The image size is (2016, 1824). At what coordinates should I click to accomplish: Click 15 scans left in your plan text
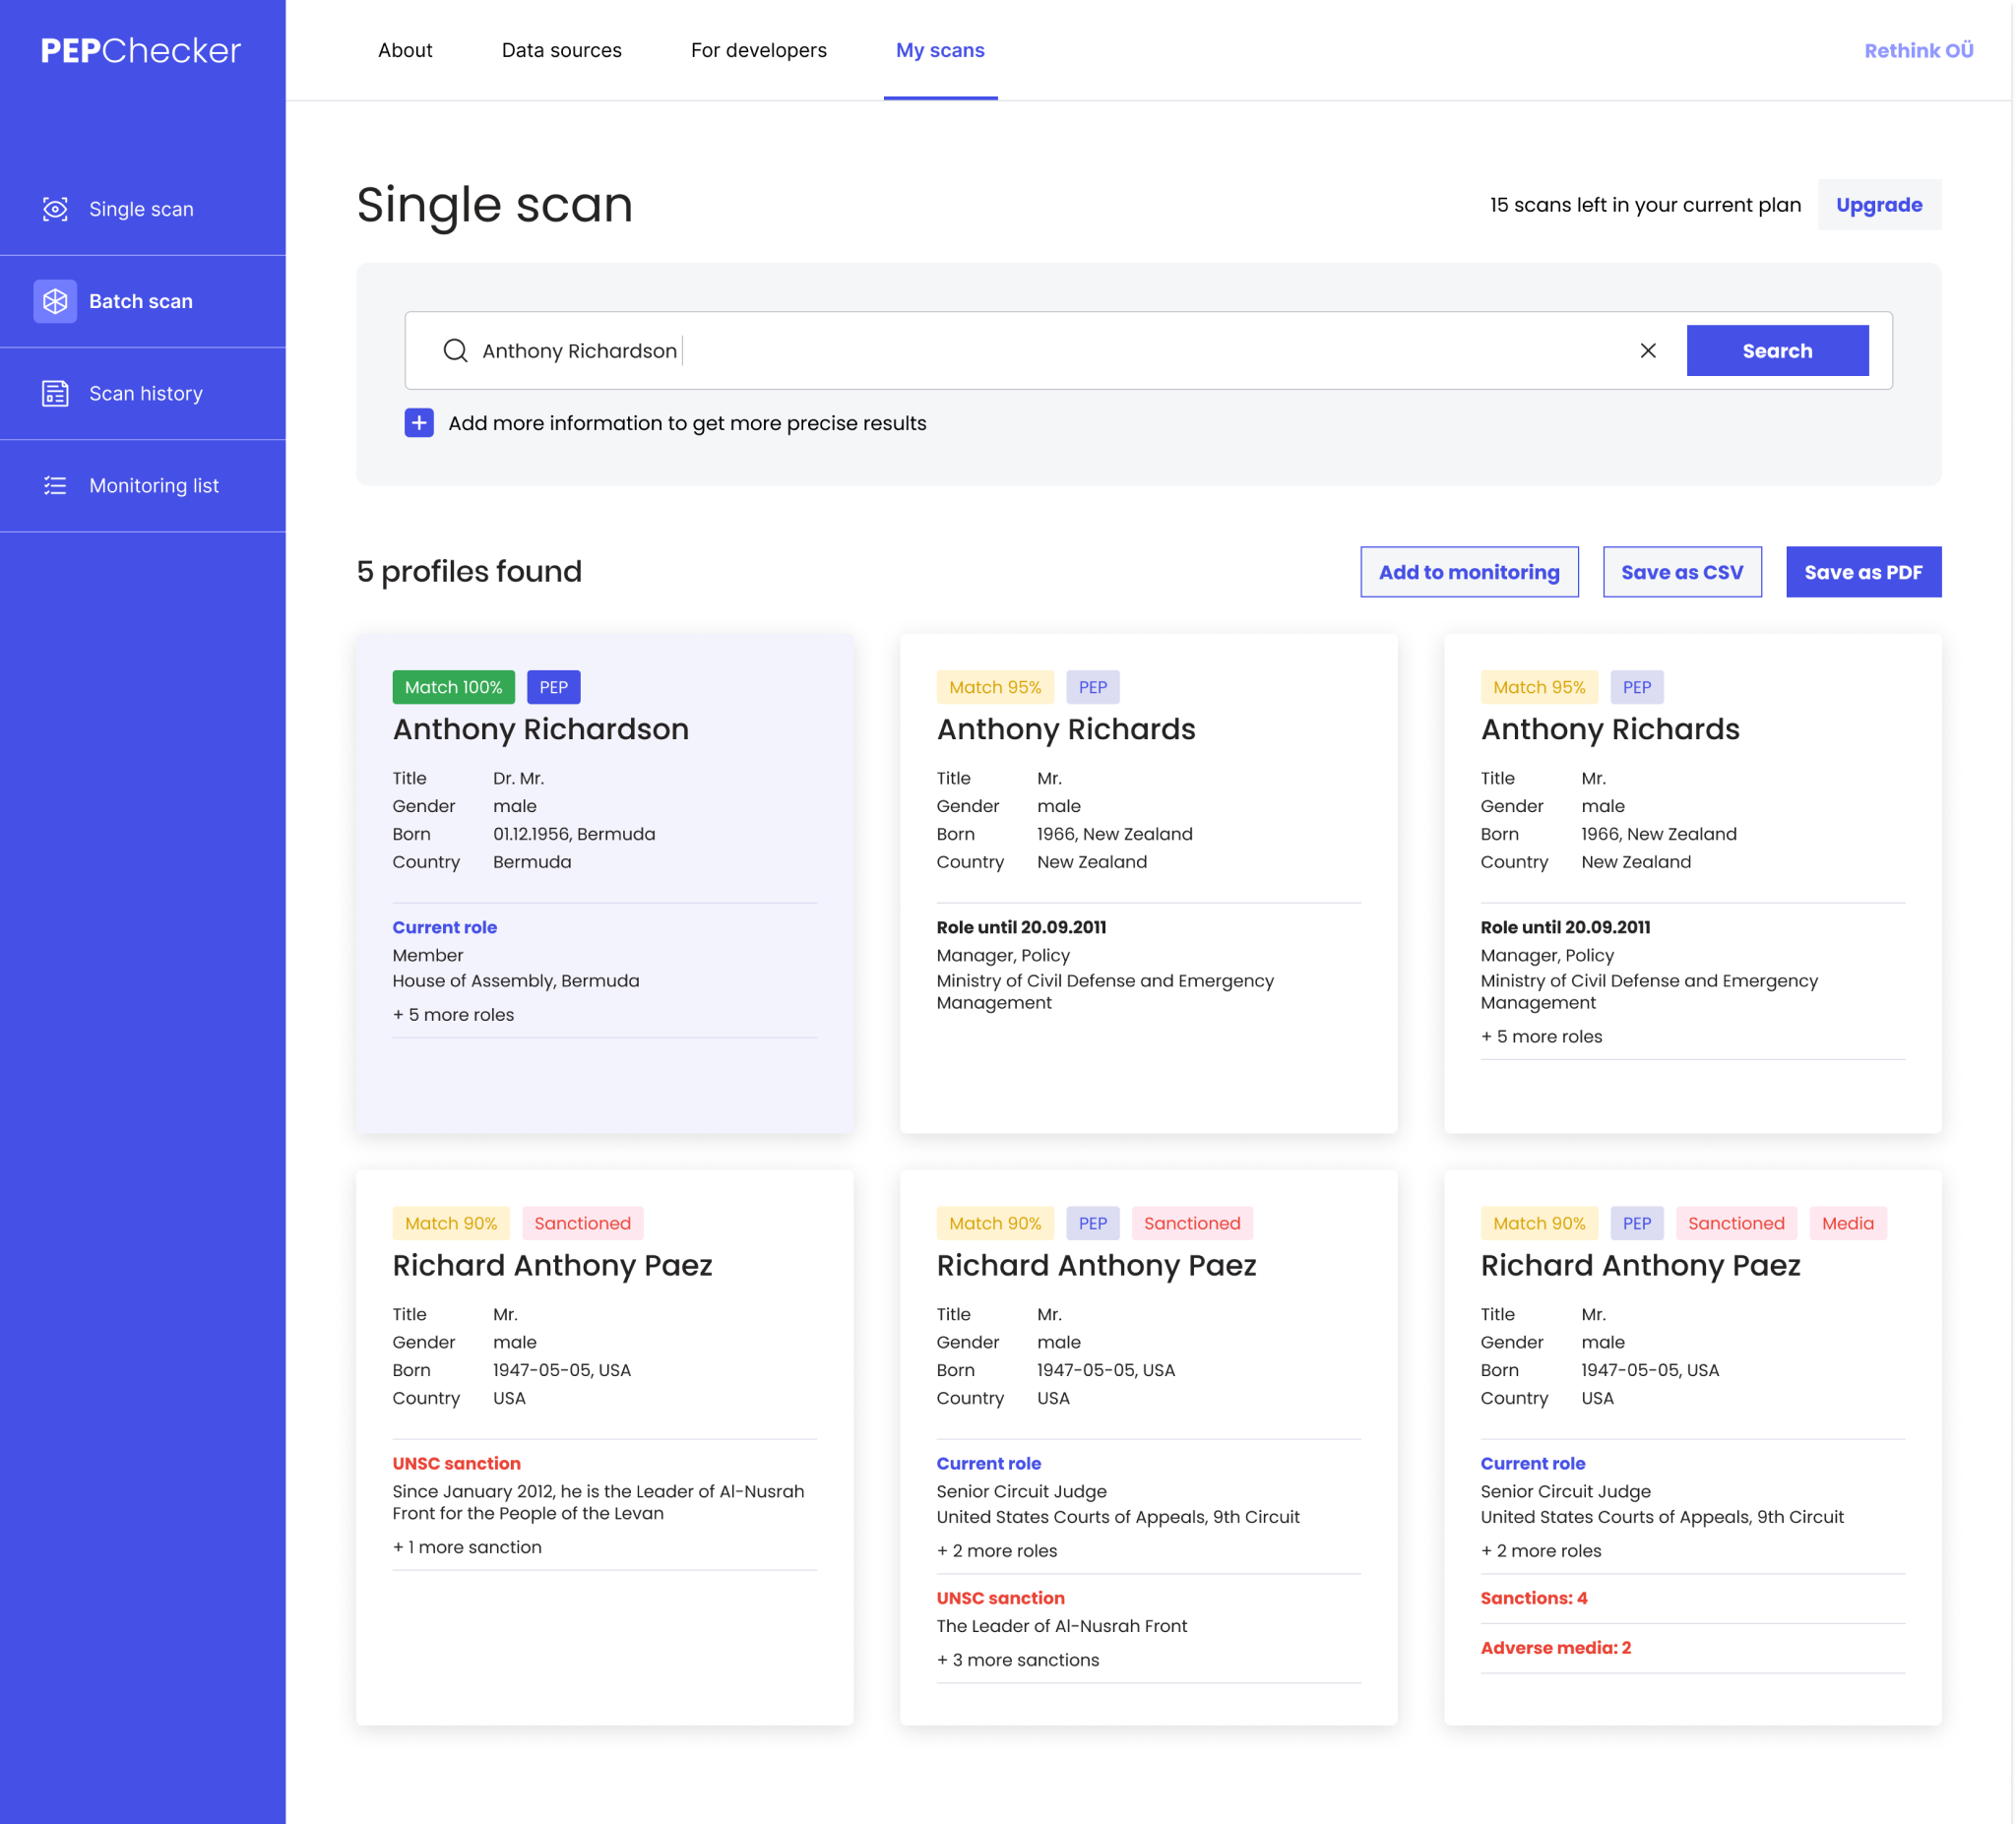[1645, 205]
